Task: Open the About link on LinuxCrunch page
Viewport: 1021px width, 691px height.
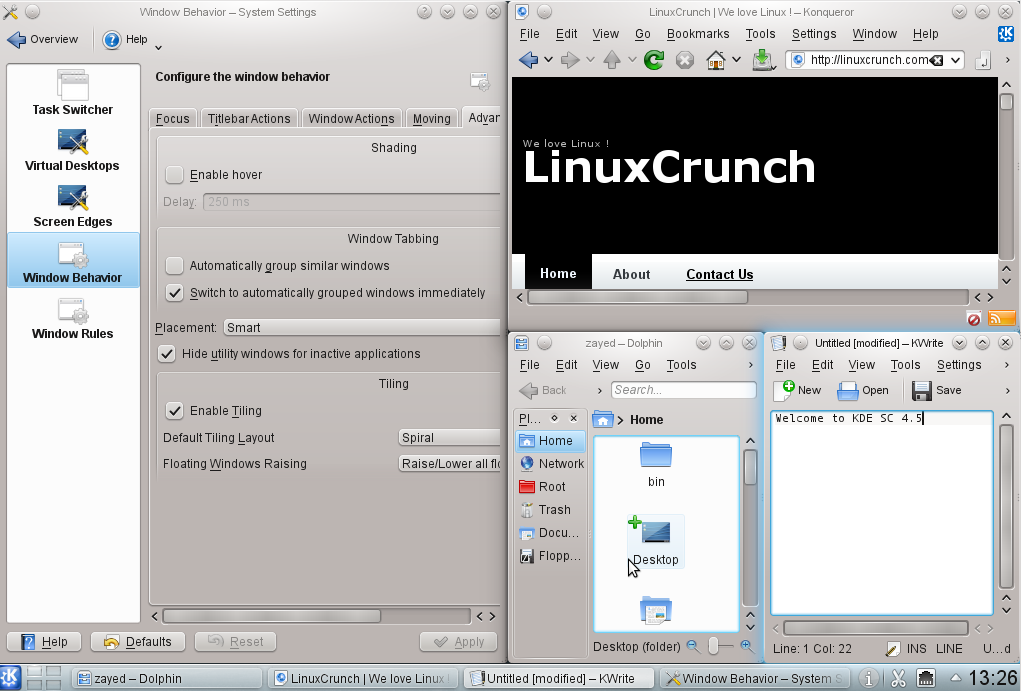Action: (631, 274)
